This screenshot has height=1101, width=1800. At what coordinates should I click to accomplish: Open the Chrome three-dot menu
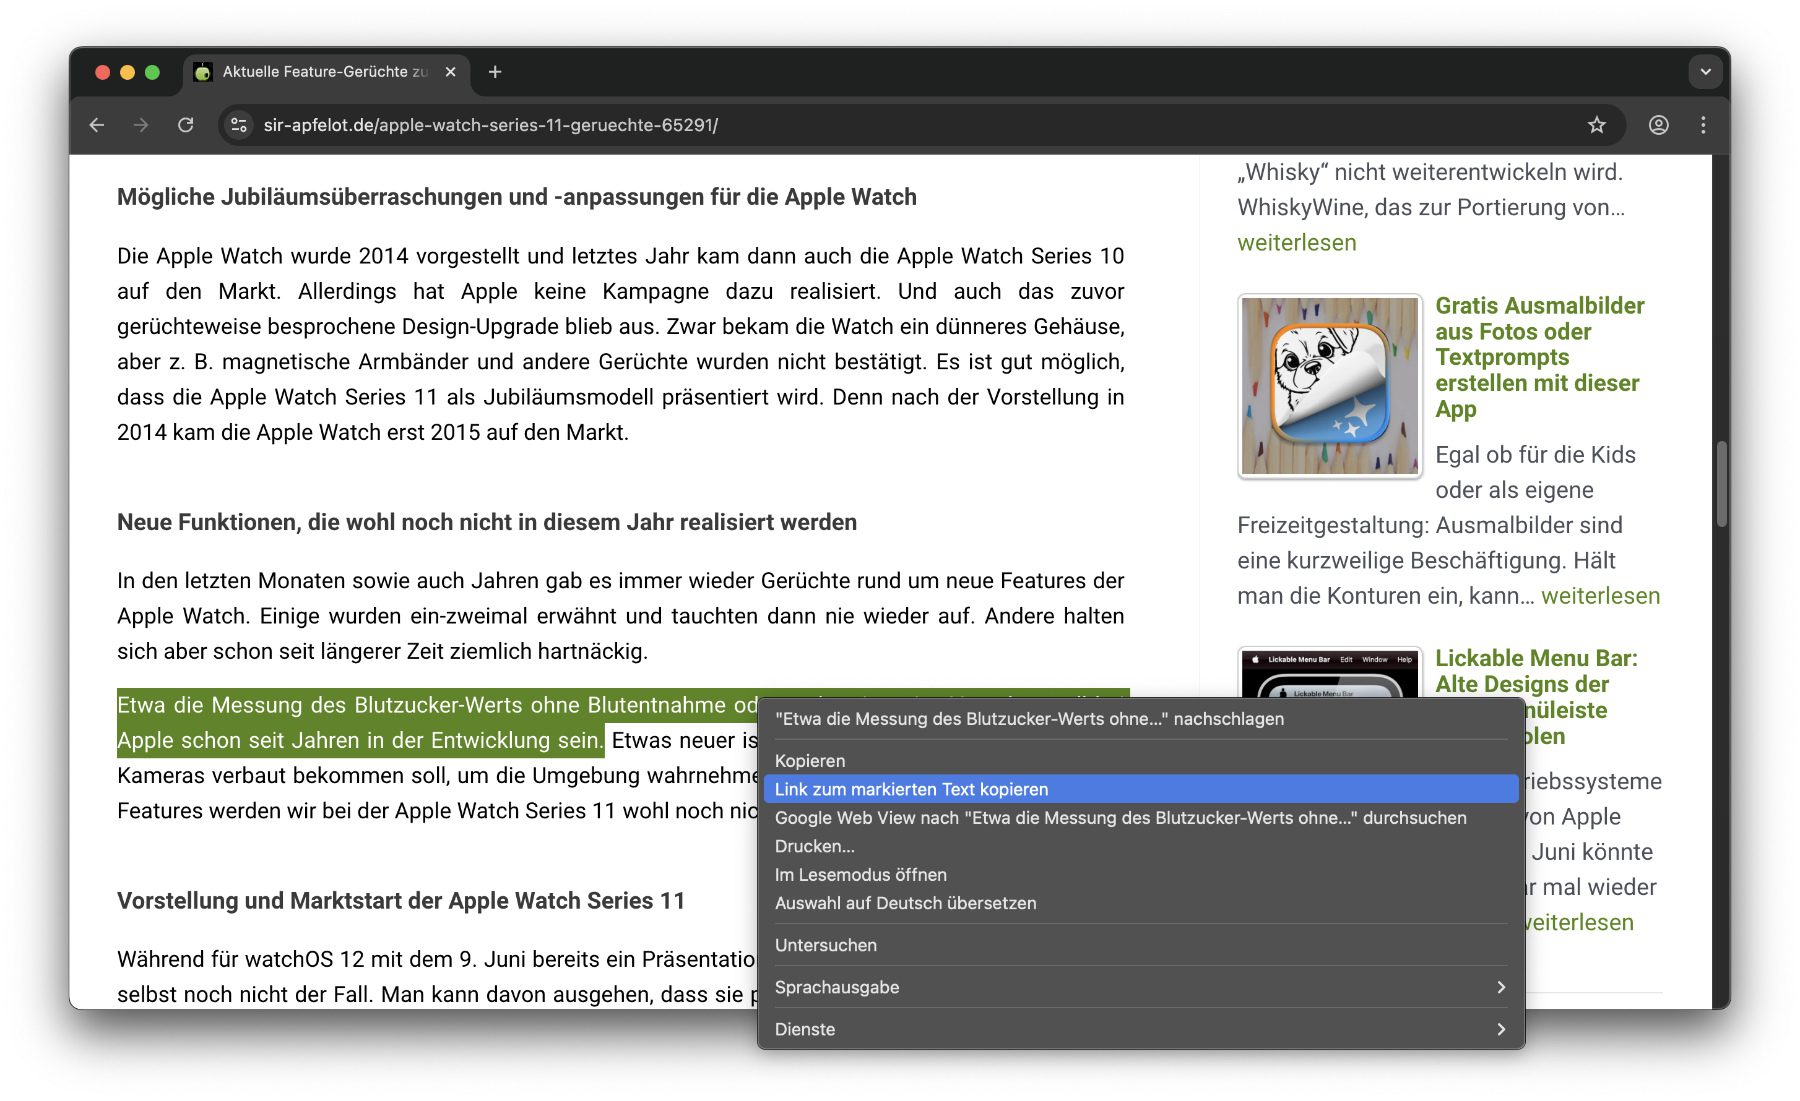tap(1703, 125)
